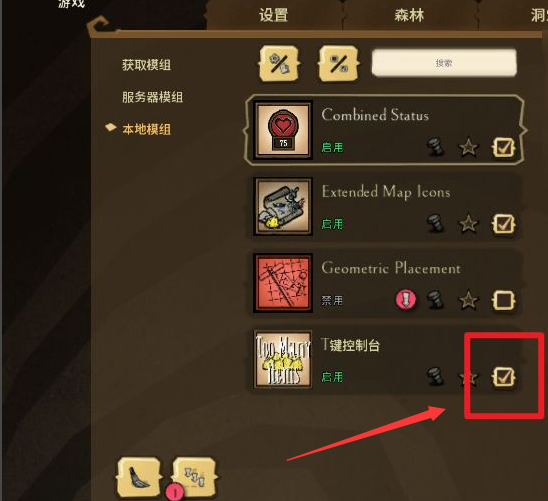Click the first mod filter toggle button
548x501 pixels.
pos(279,64)
